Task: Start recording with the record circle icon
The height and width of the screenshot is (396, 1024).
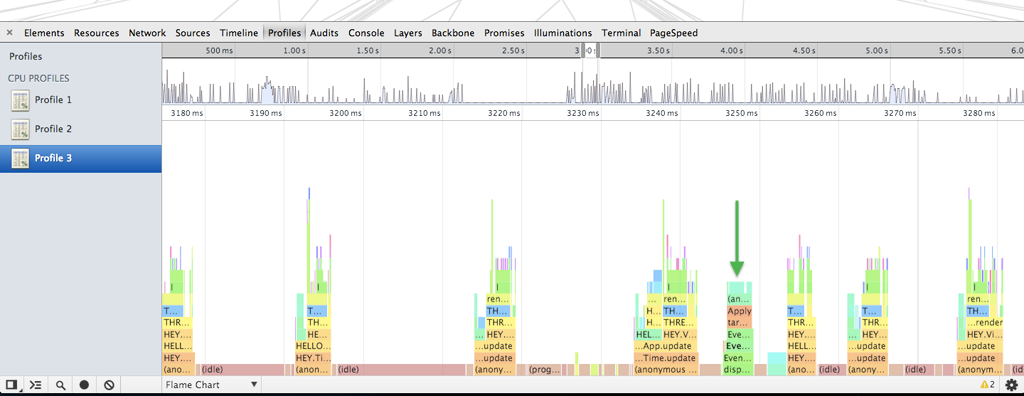Action: [84, 385]
